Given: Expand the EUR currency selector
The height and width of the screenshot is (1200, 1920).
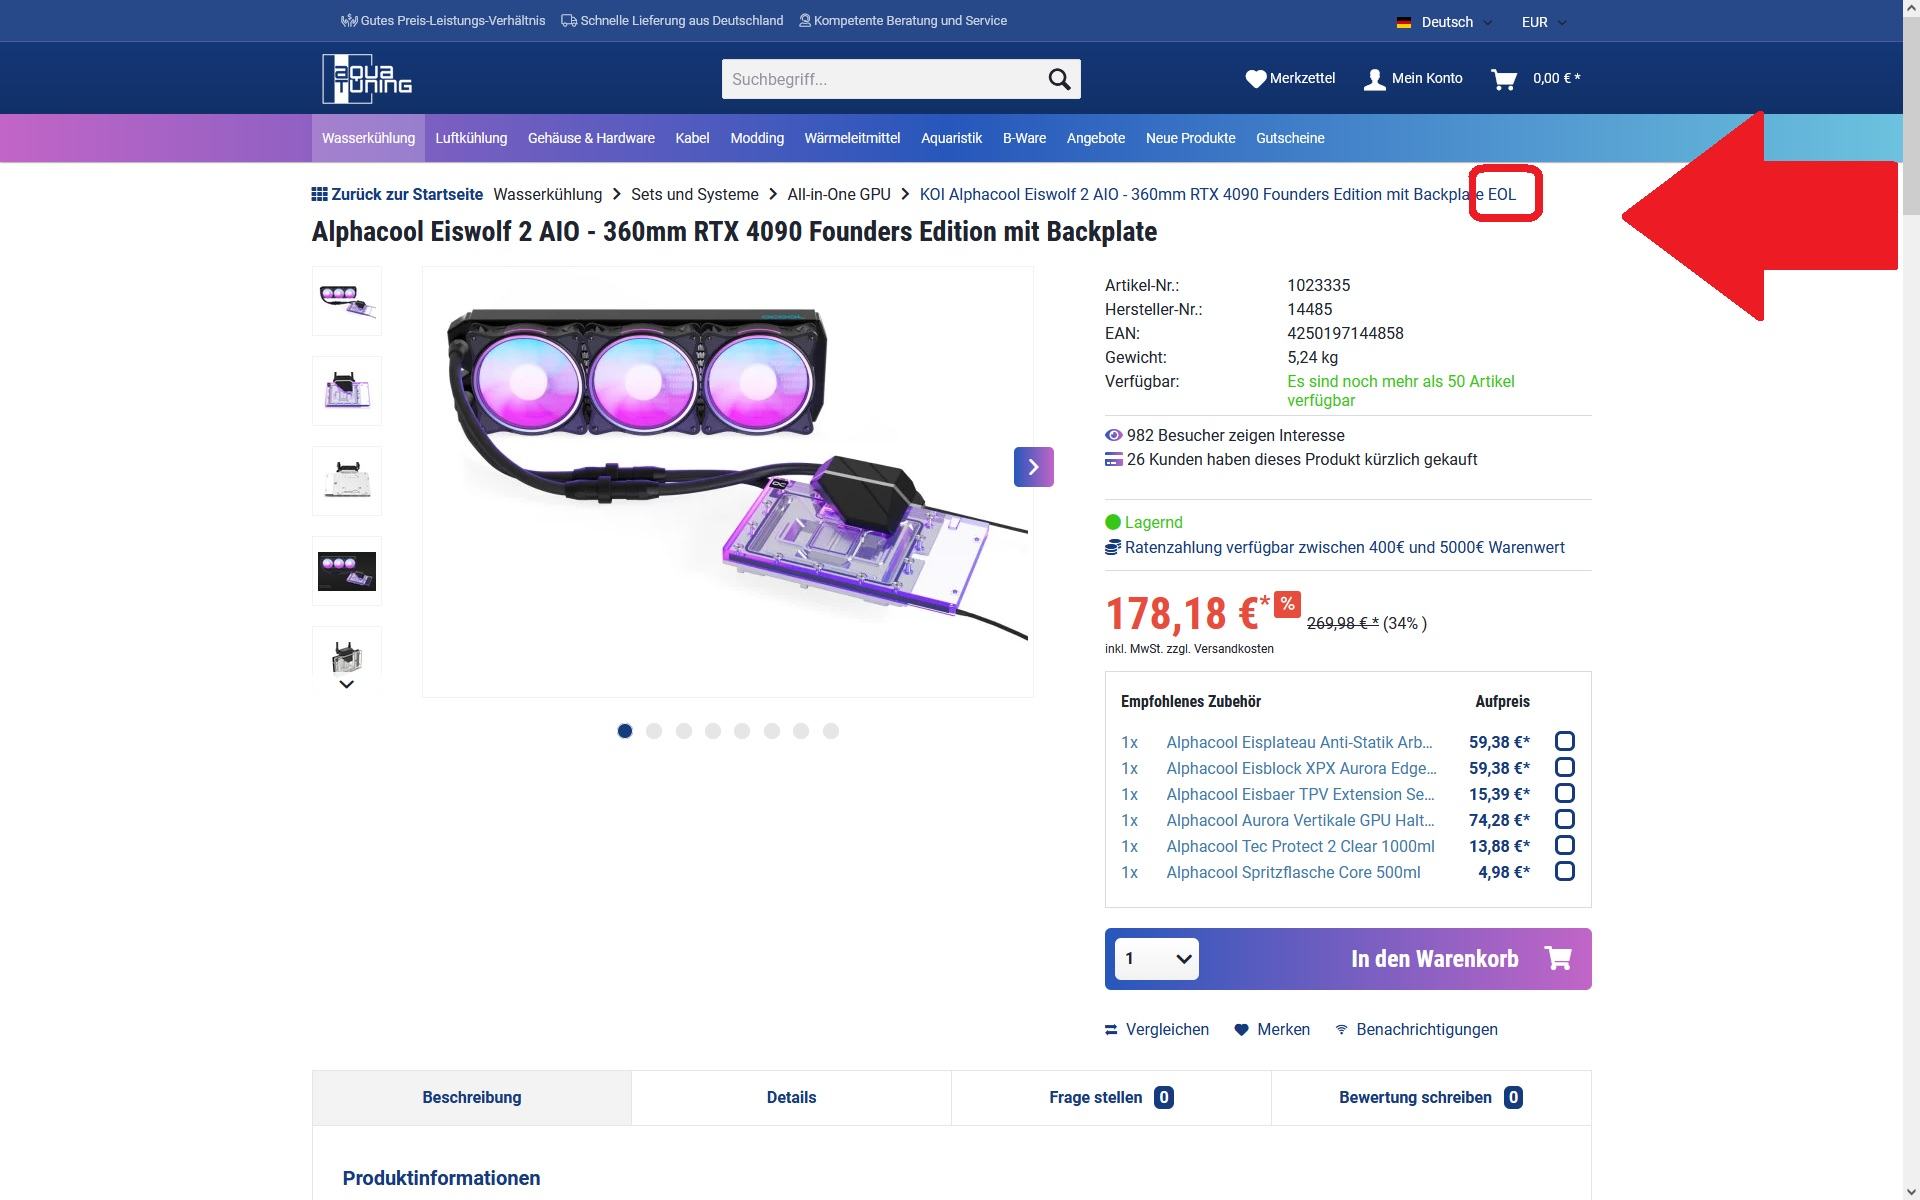Looking at the screenshot, I should 1544,22.
